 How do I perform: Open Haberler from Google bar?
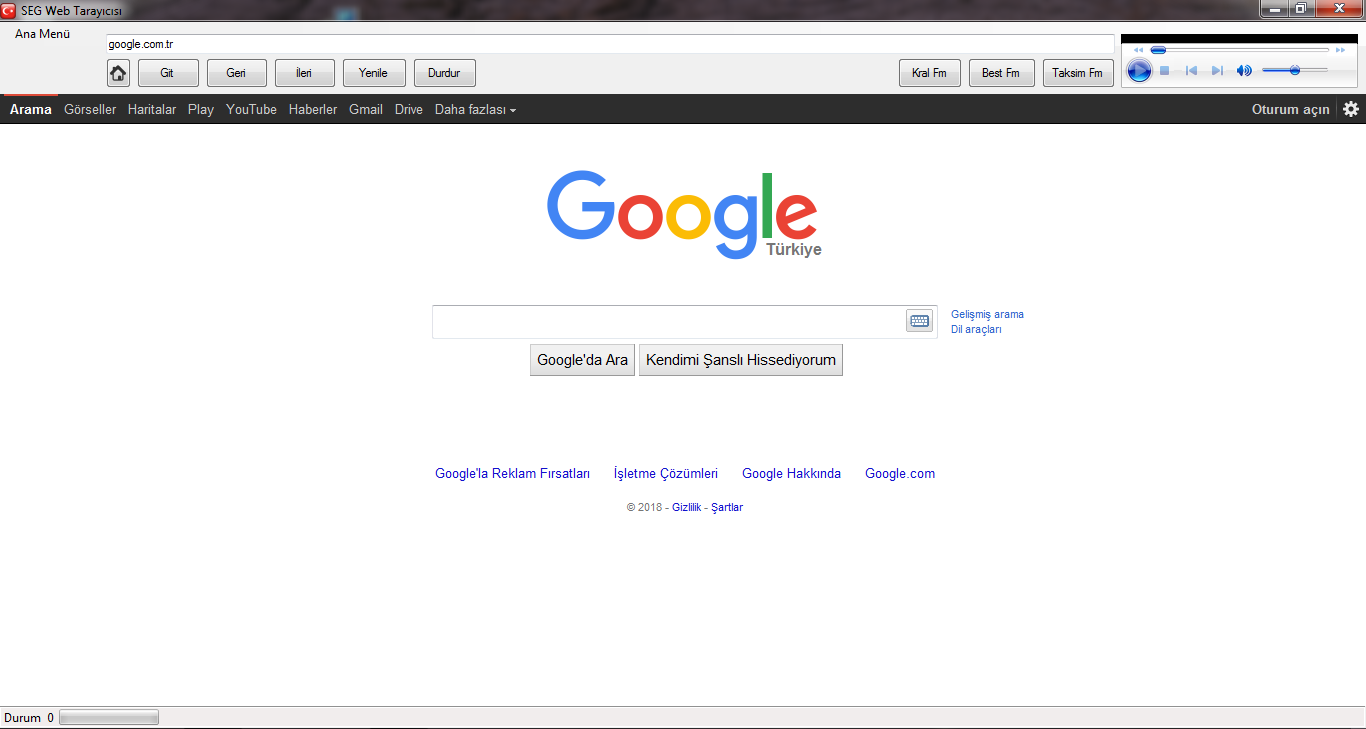pos(313,110)
